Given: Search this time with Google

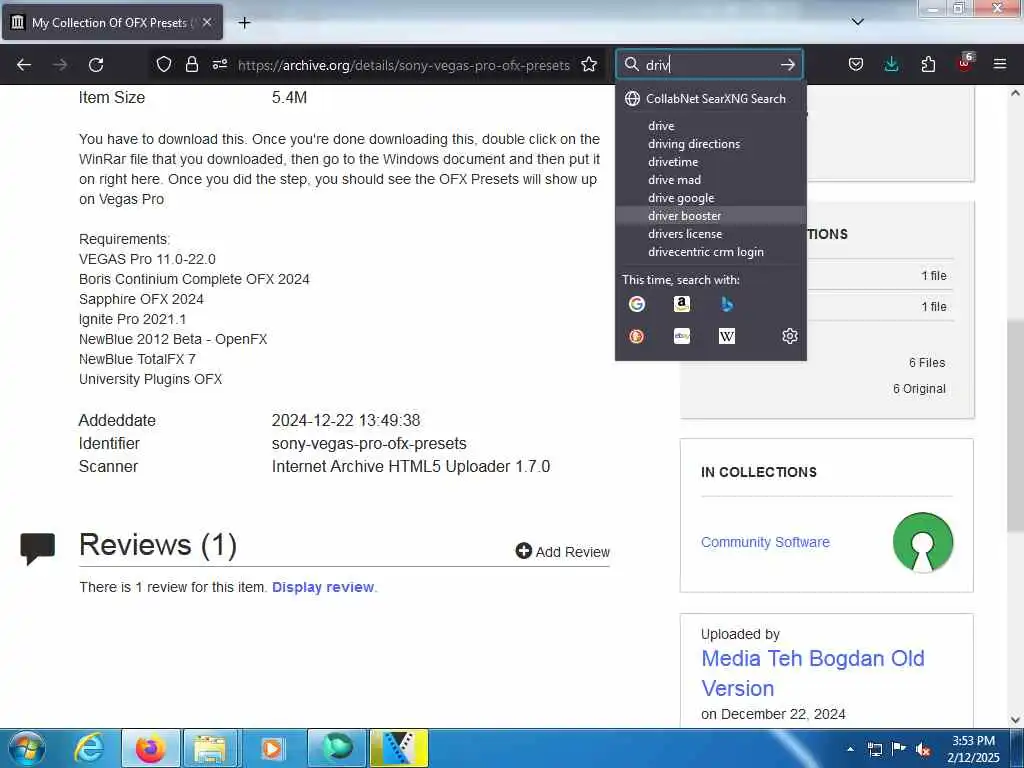Looking at the screenshot, I should pos(637,304).
